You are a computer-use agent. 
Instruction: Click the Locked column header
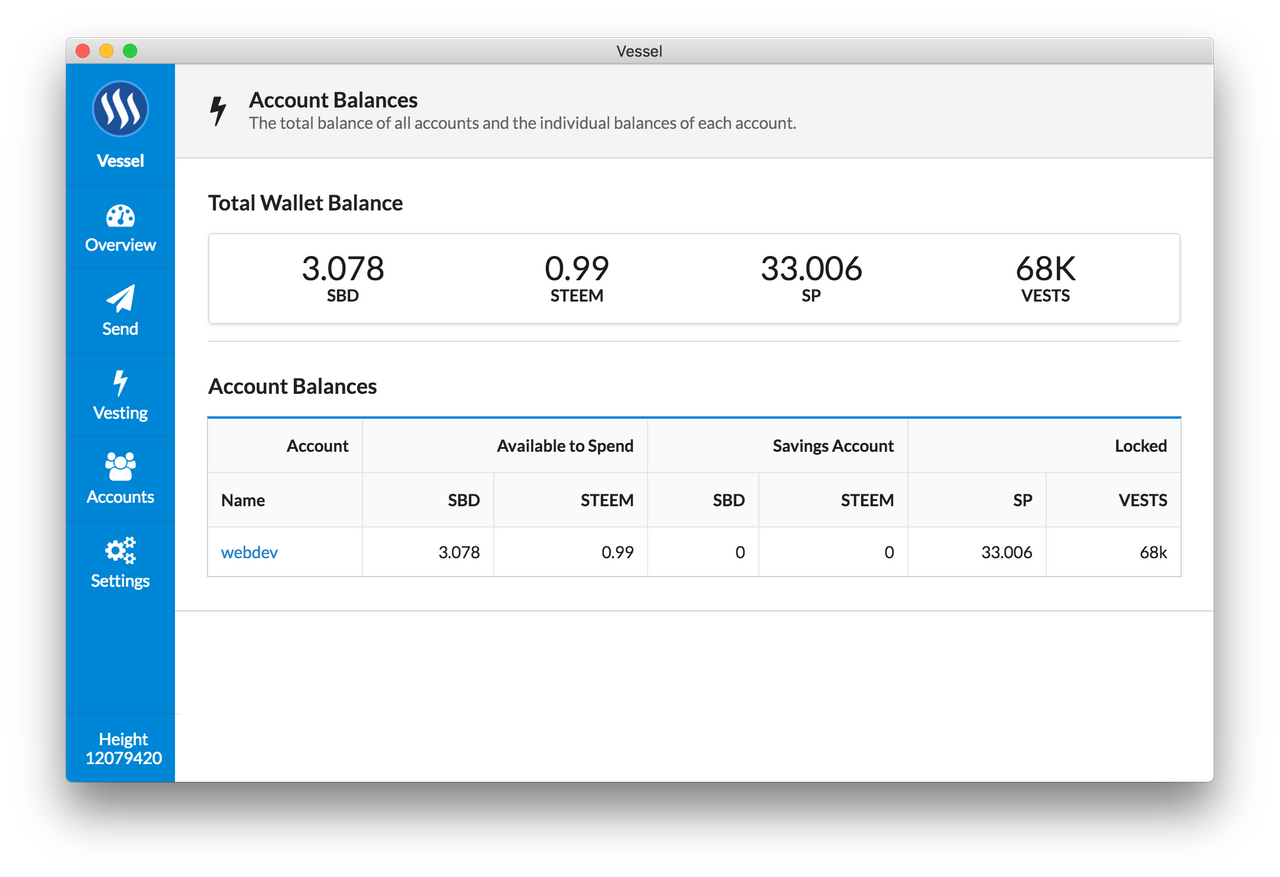click(1044, 446)
